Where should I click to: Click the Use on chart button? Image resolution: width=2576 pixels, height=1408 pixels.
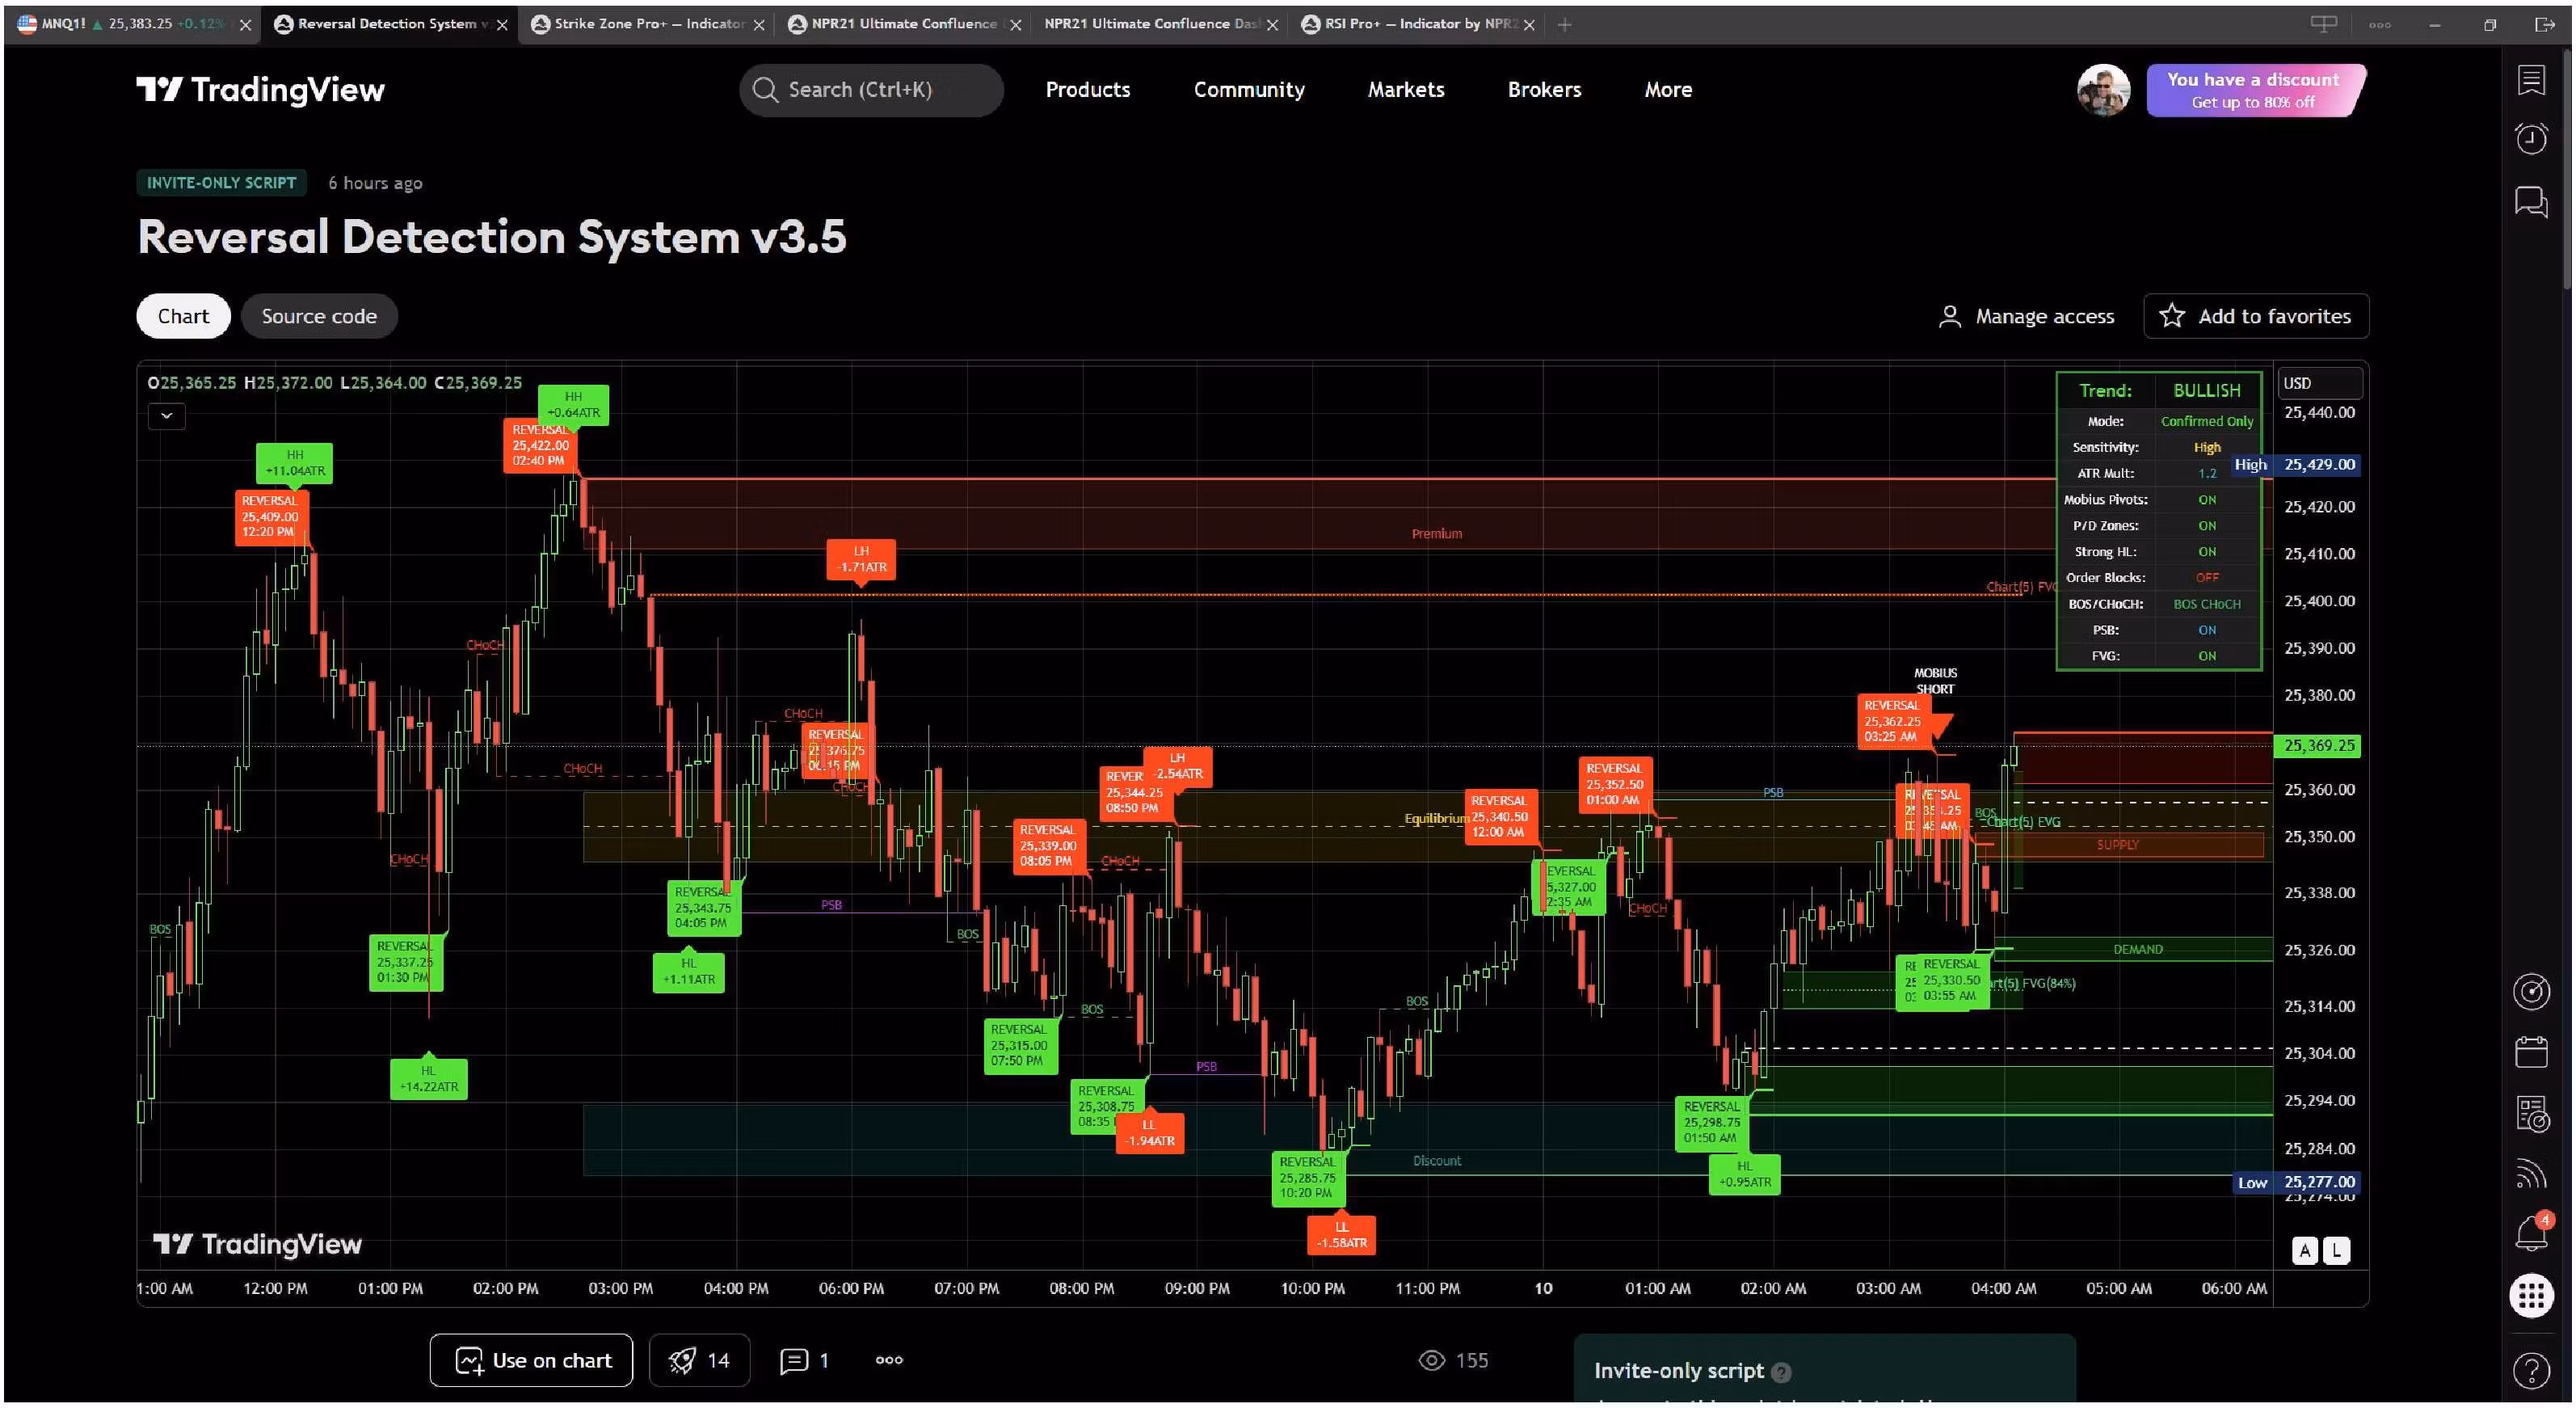pyautogui.click(x=530, y=1360)
